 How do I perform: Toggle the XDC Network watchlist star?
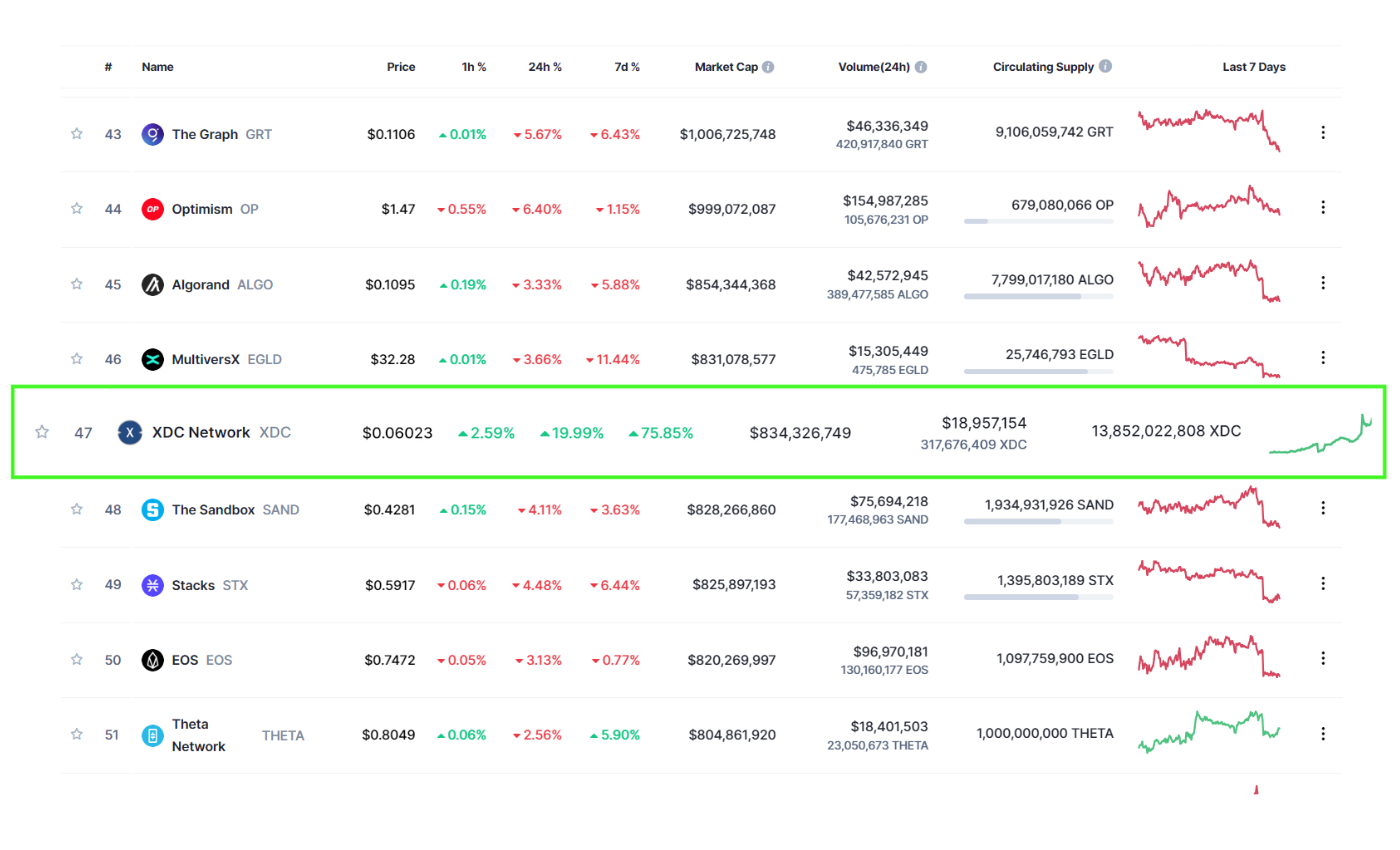coord(42,432)
